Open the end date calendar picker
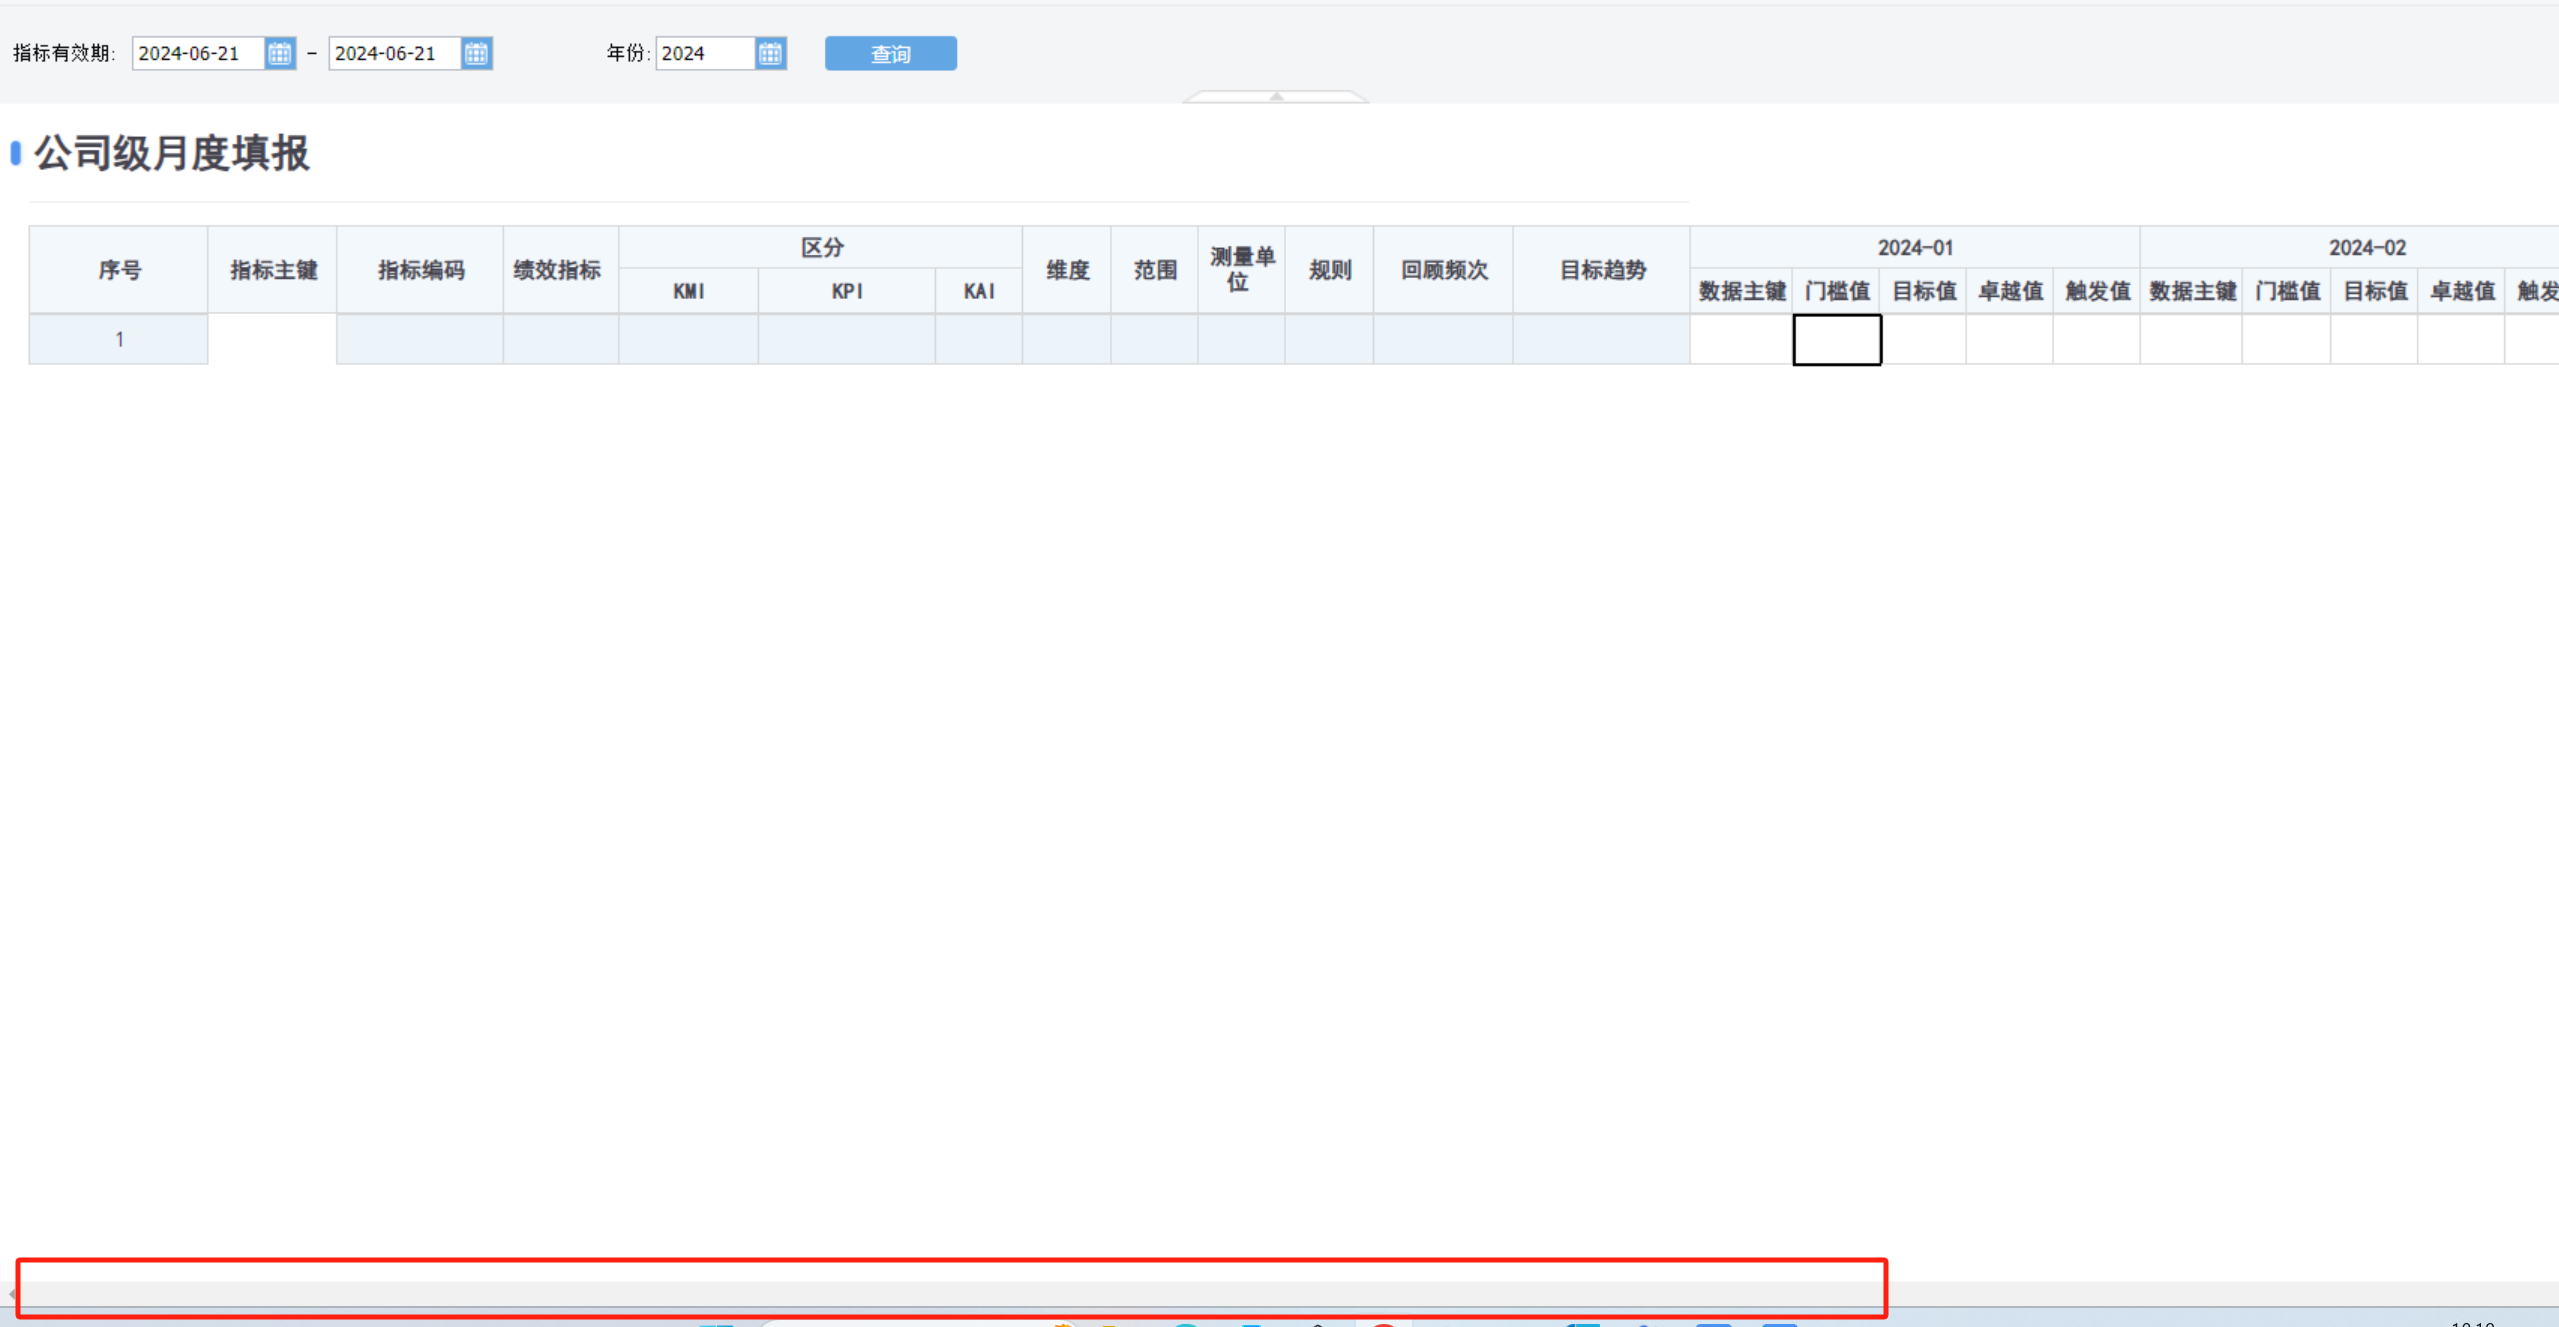 click(476, 53)
